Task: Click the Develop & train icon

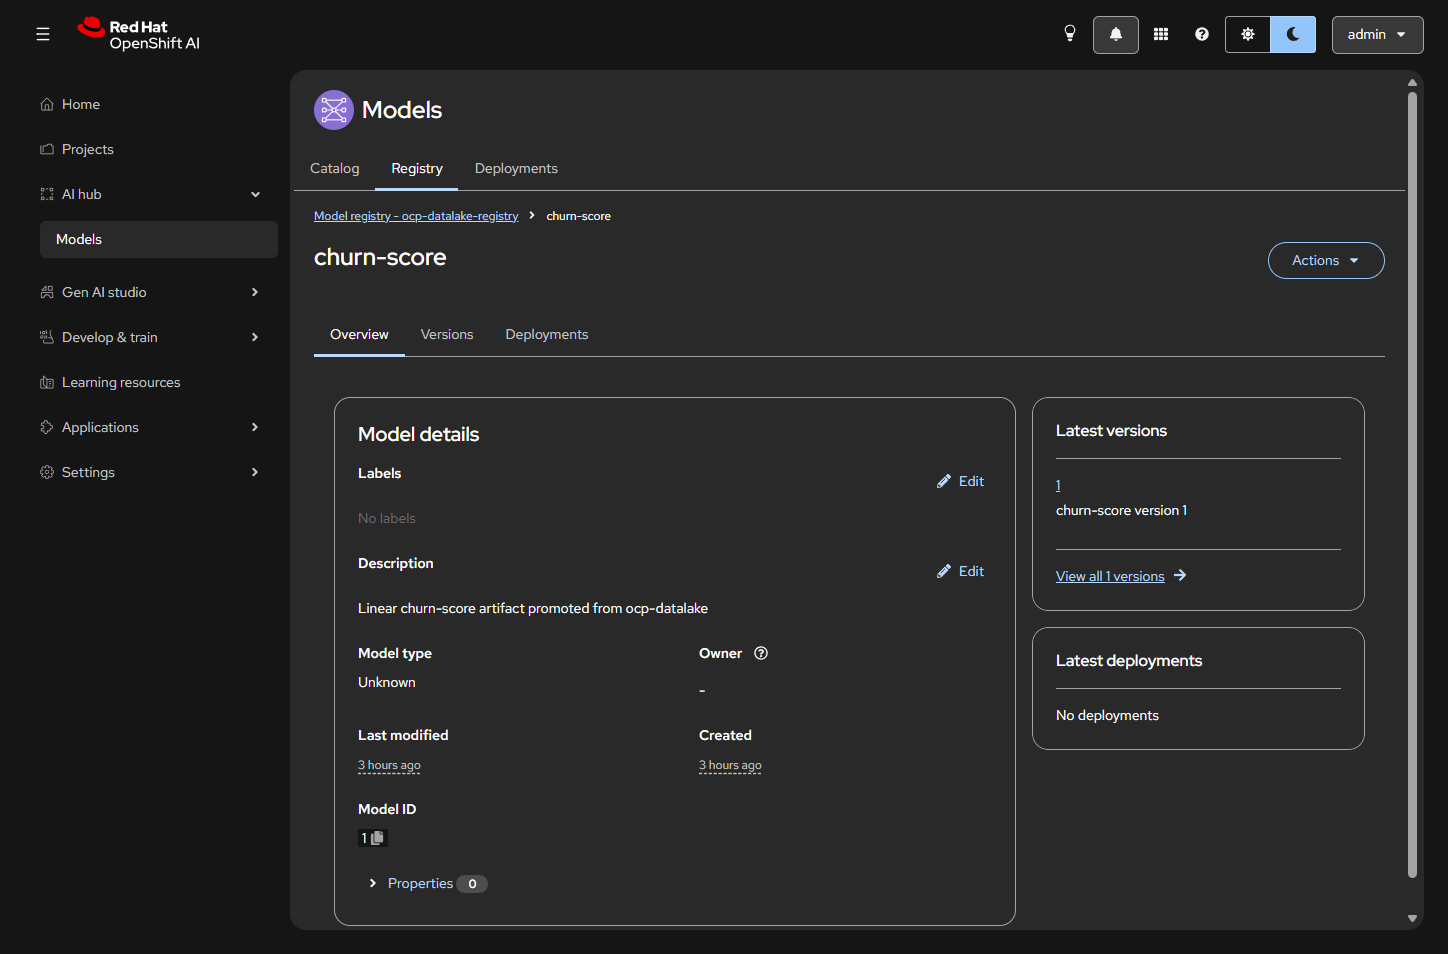Action: [x=47, y=337]
